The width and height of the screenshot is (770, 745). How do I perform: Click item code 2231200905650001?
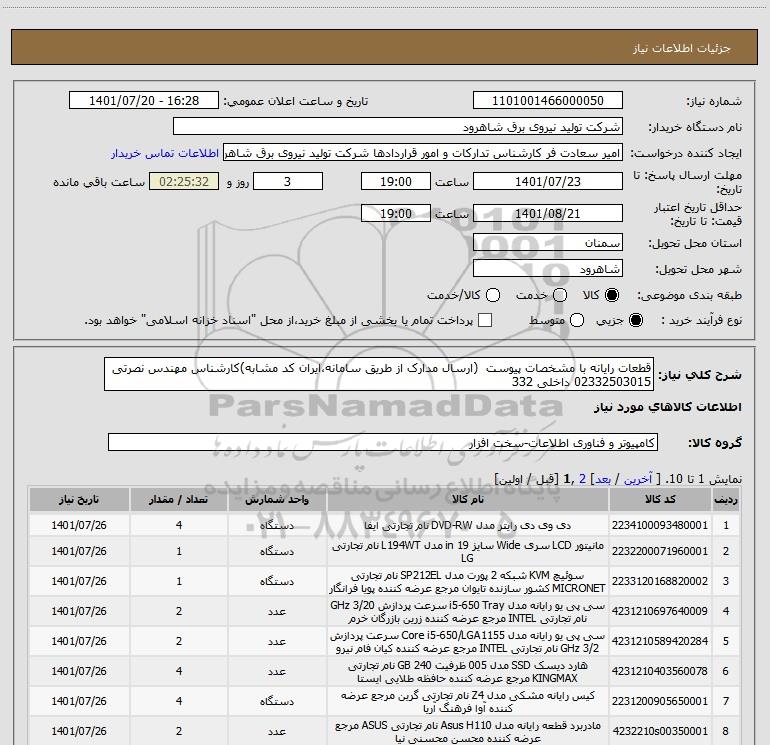coord(660,701)
